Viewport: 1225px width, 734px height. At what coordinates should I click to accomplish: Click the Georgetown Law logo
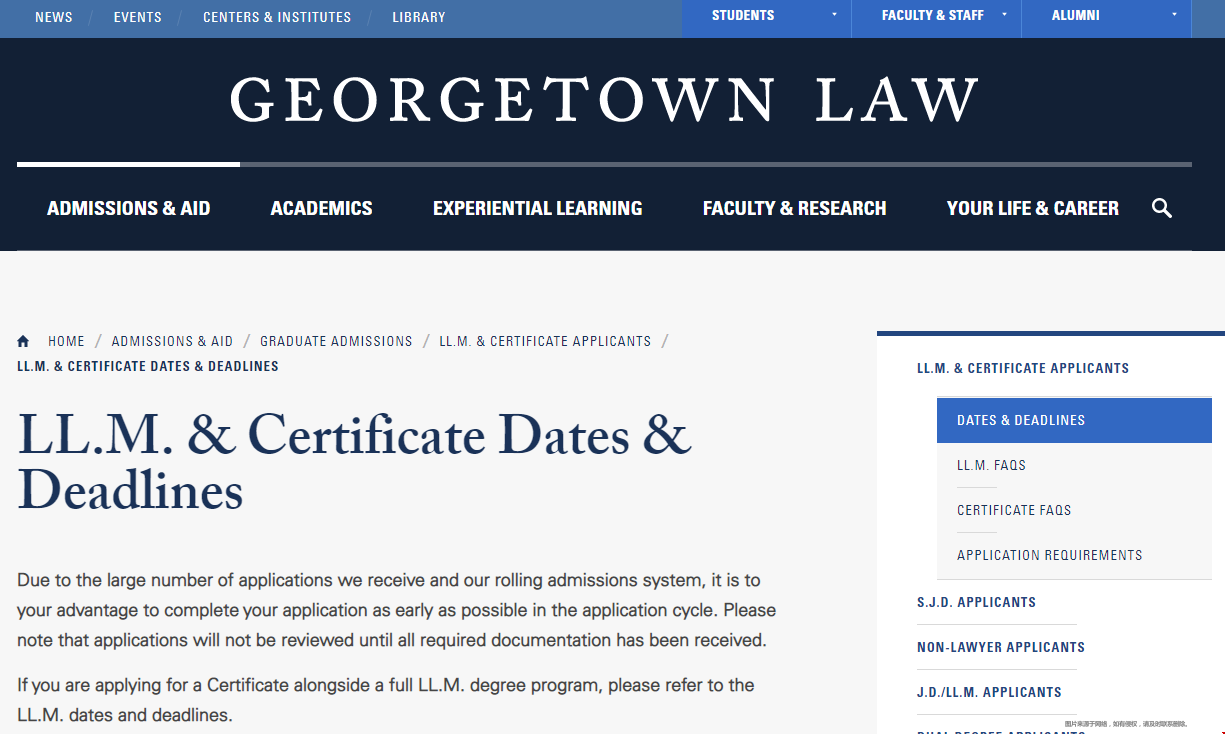(604, 100)
